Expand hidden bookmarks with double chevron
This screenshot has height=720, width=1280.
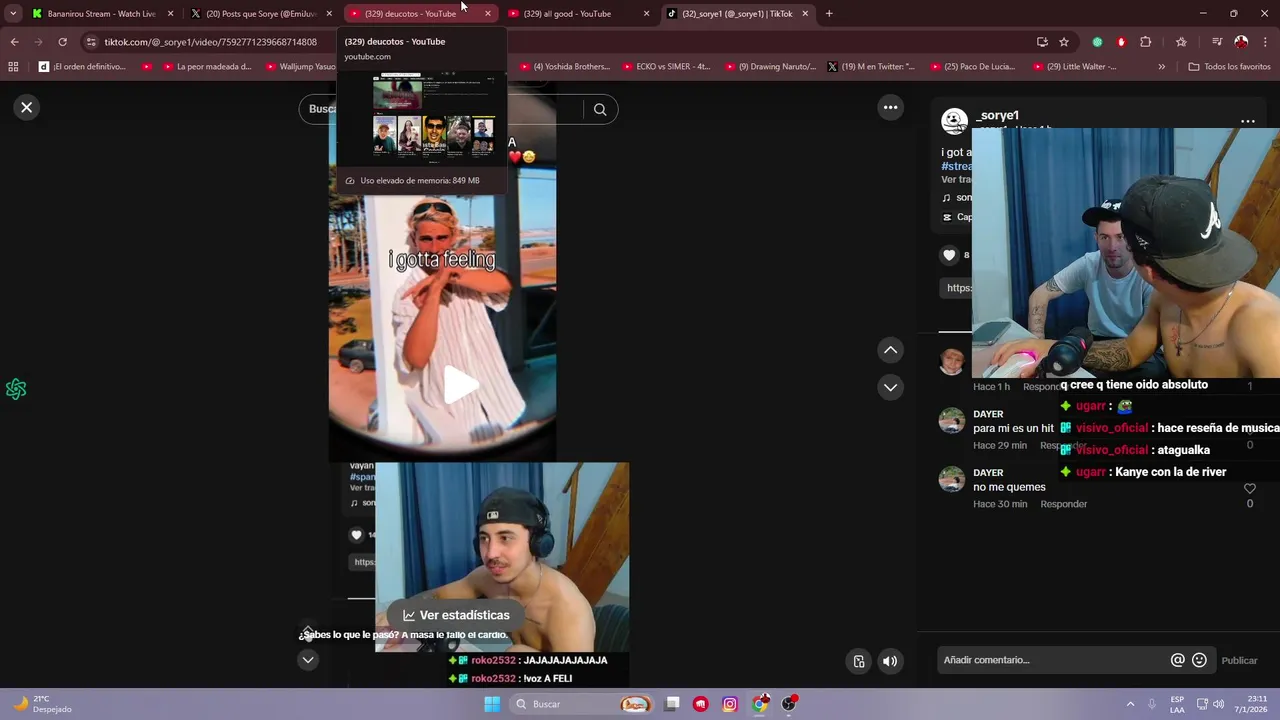coord(1161,67)
